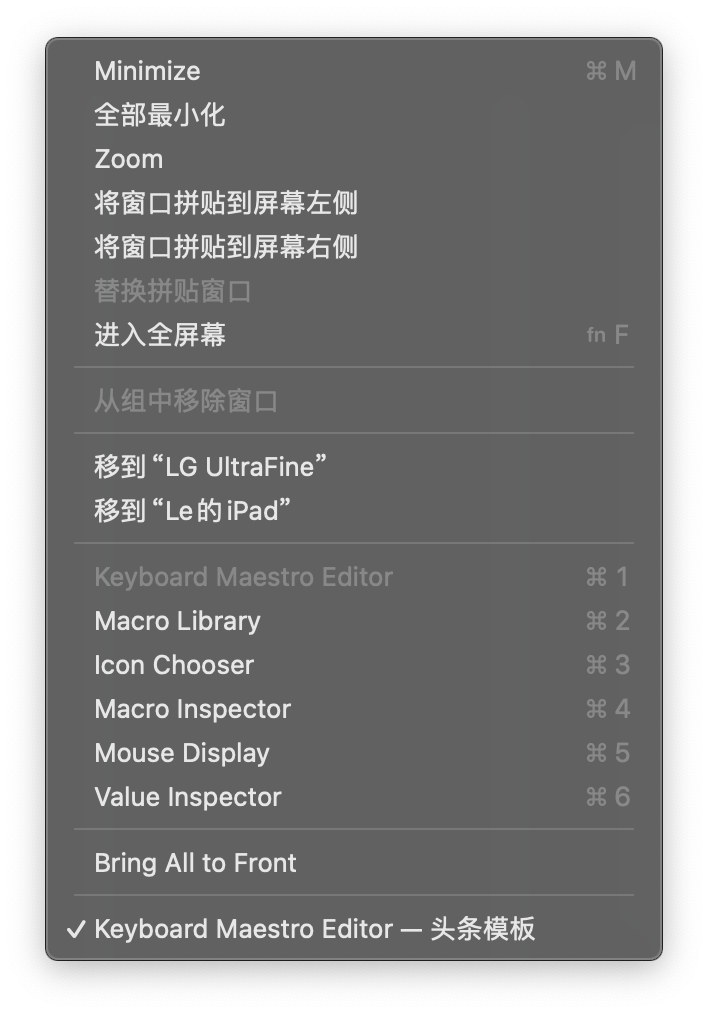Viewport: 708px width, 1014px height.
Task: Click the 替换拼贴窗口 menu item
Action: tap(173, 291)
